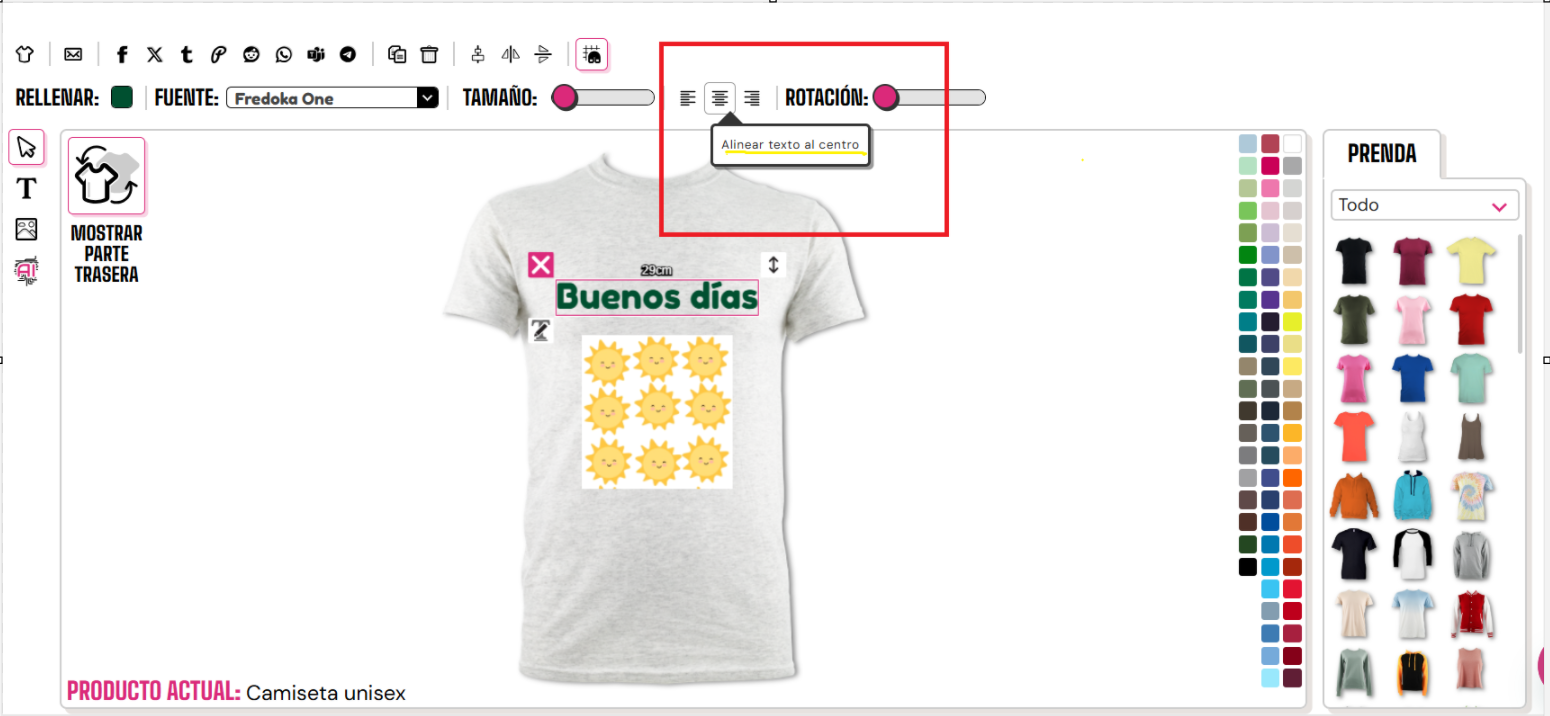The image size is (1550, 716).
Task: Click the Rotación slider handle
Action: (x=885, y=97)
